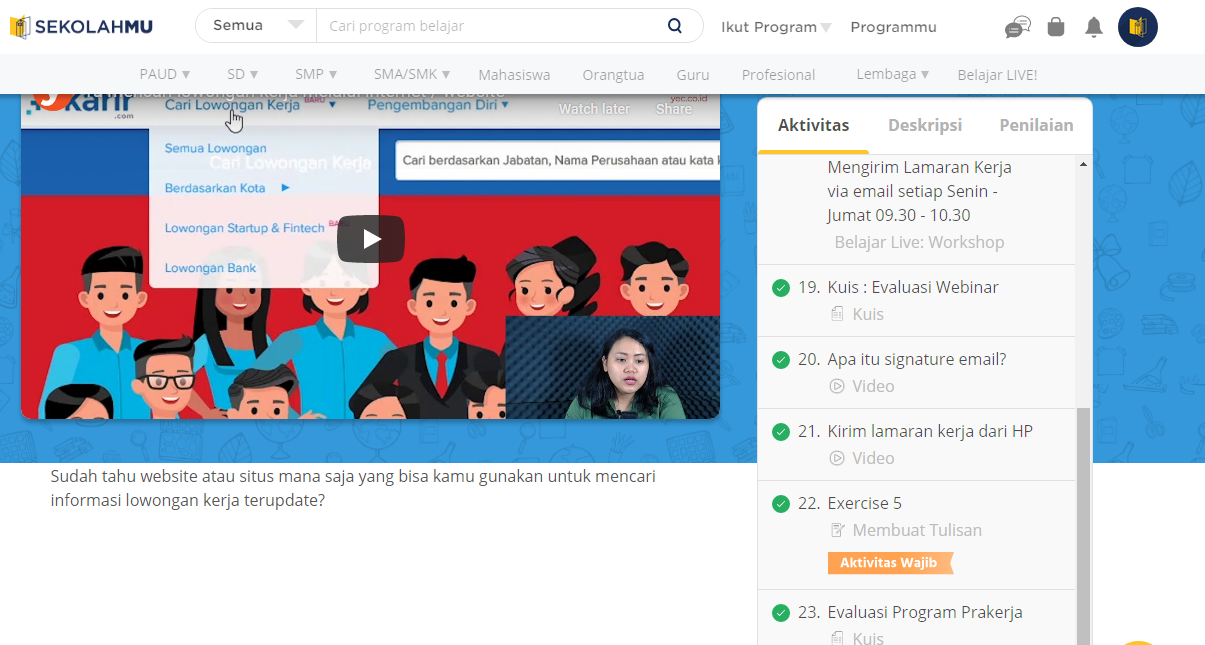The width and height of the screenshot is (1205, 645).
Task: Switch to the Deskripsi tab
Action: point(925,125)
